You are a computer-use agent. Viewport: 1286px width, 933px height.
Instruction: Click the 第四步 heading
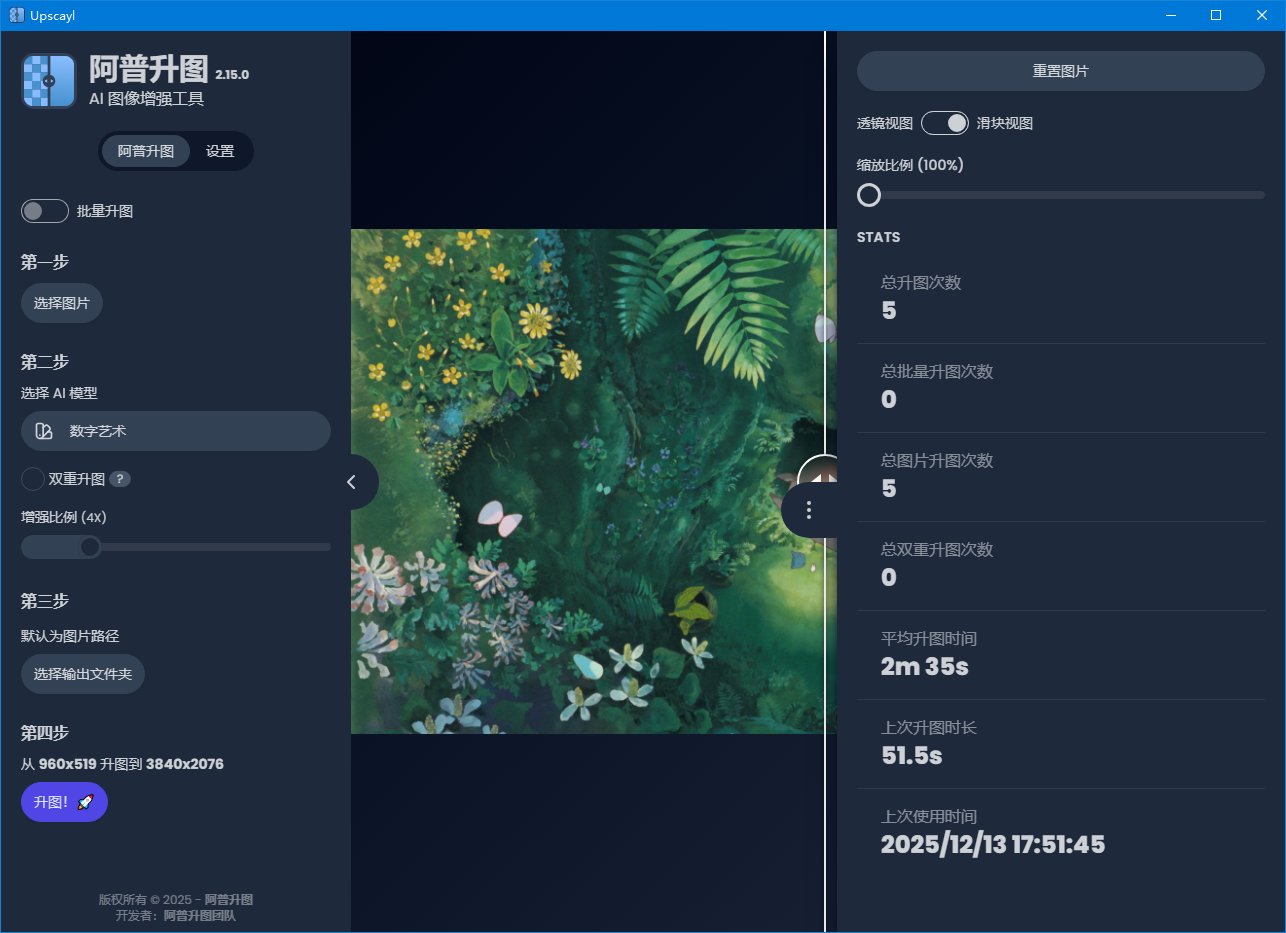click(x=45, y=733)
